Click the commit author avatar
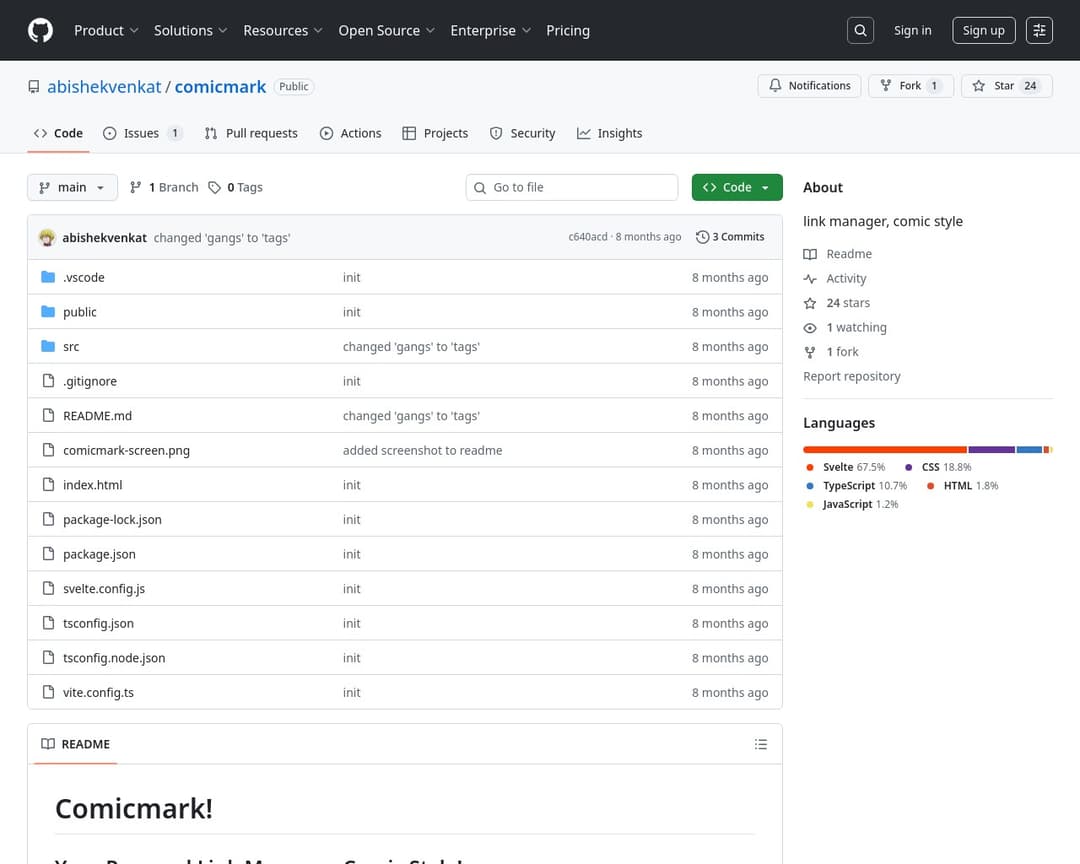The image size is (1080, 864). [47, 237]
